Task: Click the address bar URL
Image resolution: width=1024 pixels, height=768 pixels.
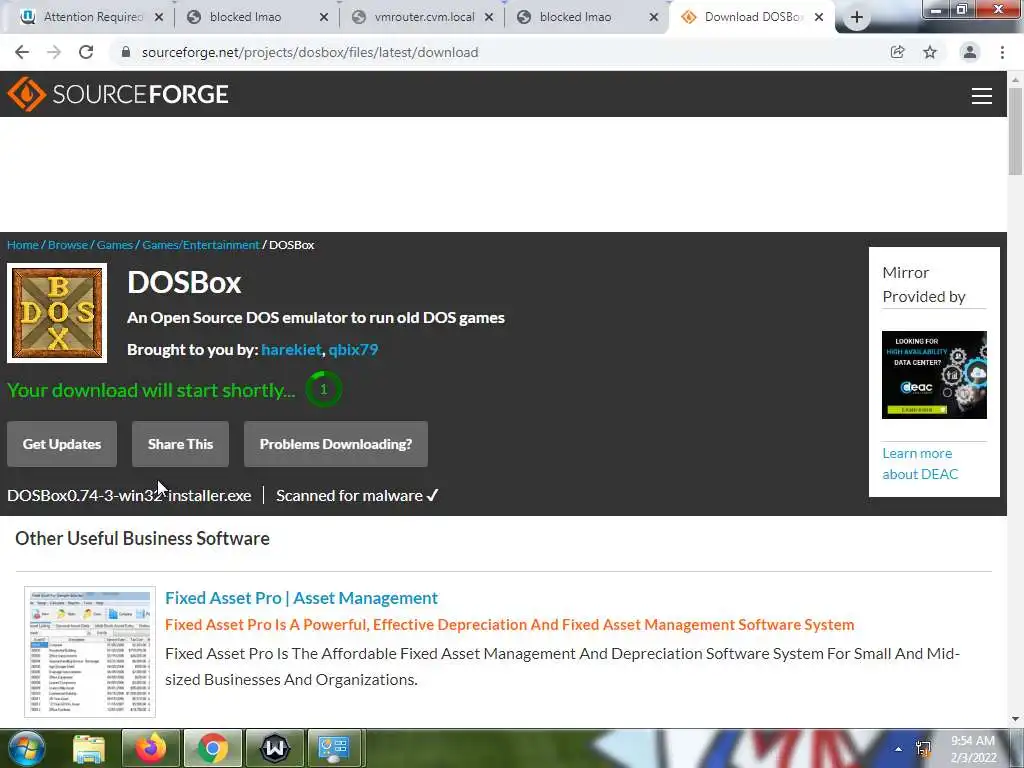Action: click(x=310, y=52)
